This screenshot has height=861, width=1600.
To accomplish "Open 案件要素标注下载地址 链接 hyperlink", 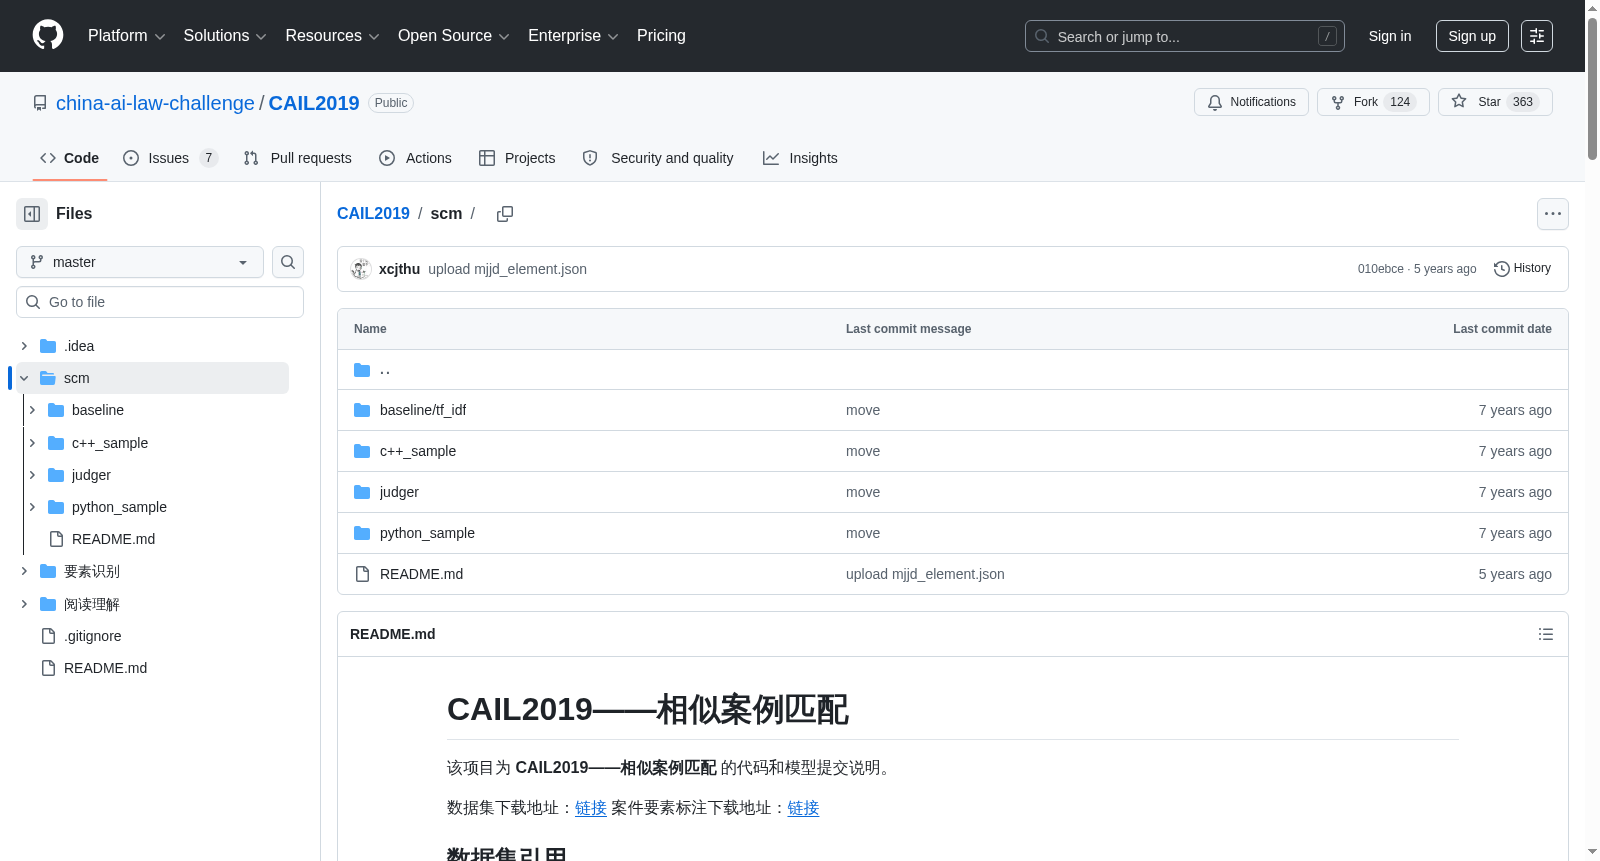I will pyautogui.click(x=803, y=808).
